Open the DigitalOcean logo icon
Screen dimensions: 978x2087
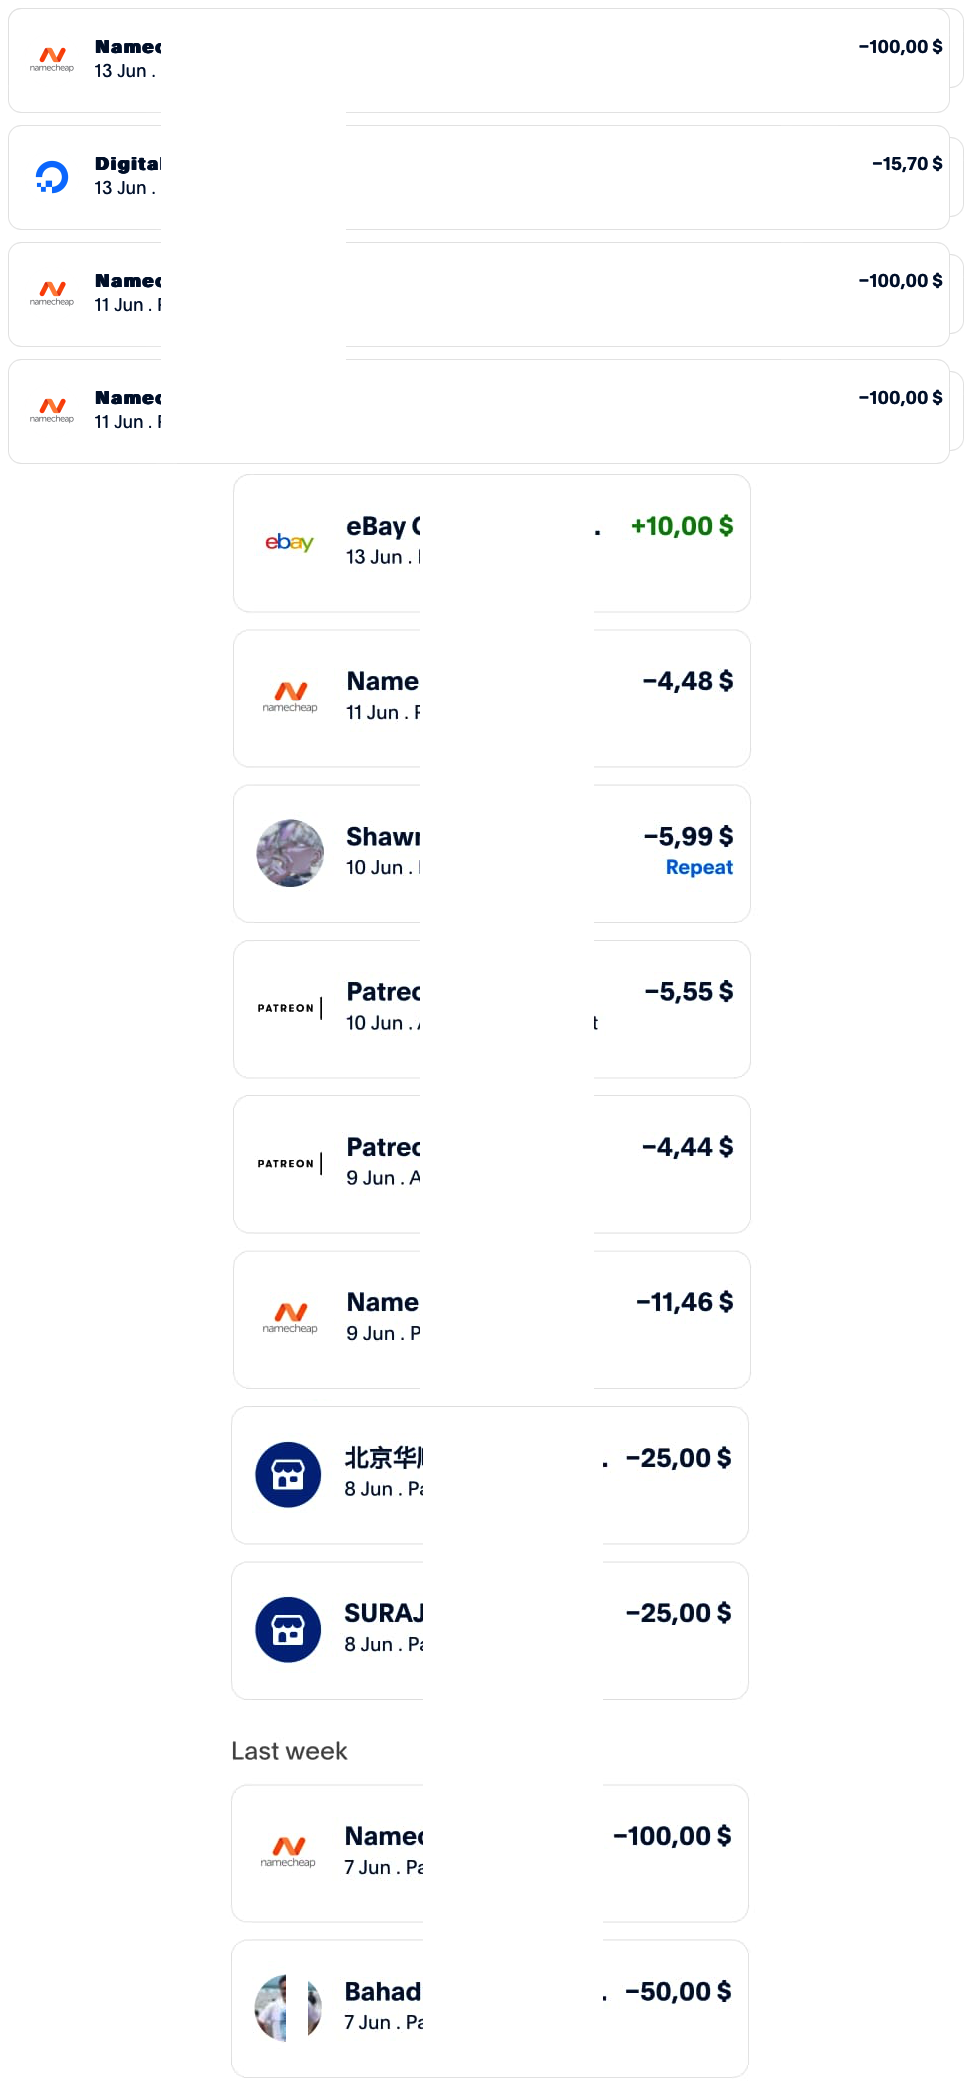pyautogui.click(x=52, y=177)
